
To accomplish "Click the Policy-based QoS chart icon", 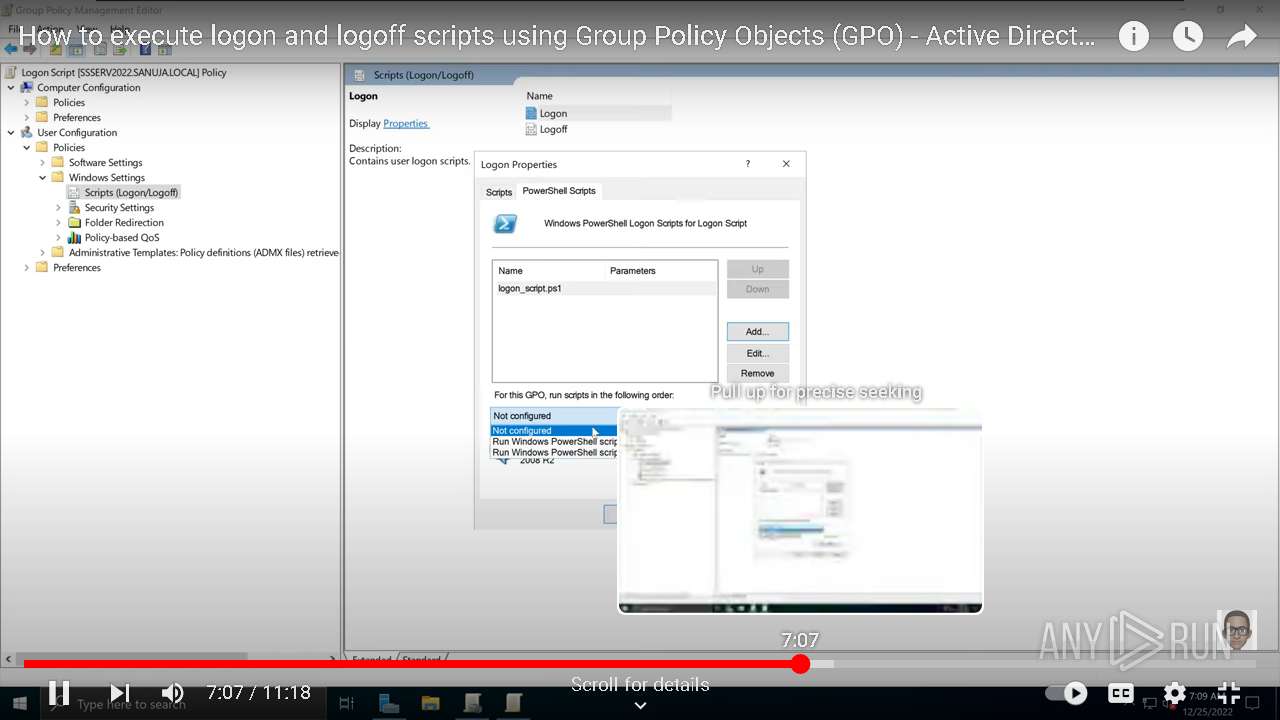I will [74, 237].
